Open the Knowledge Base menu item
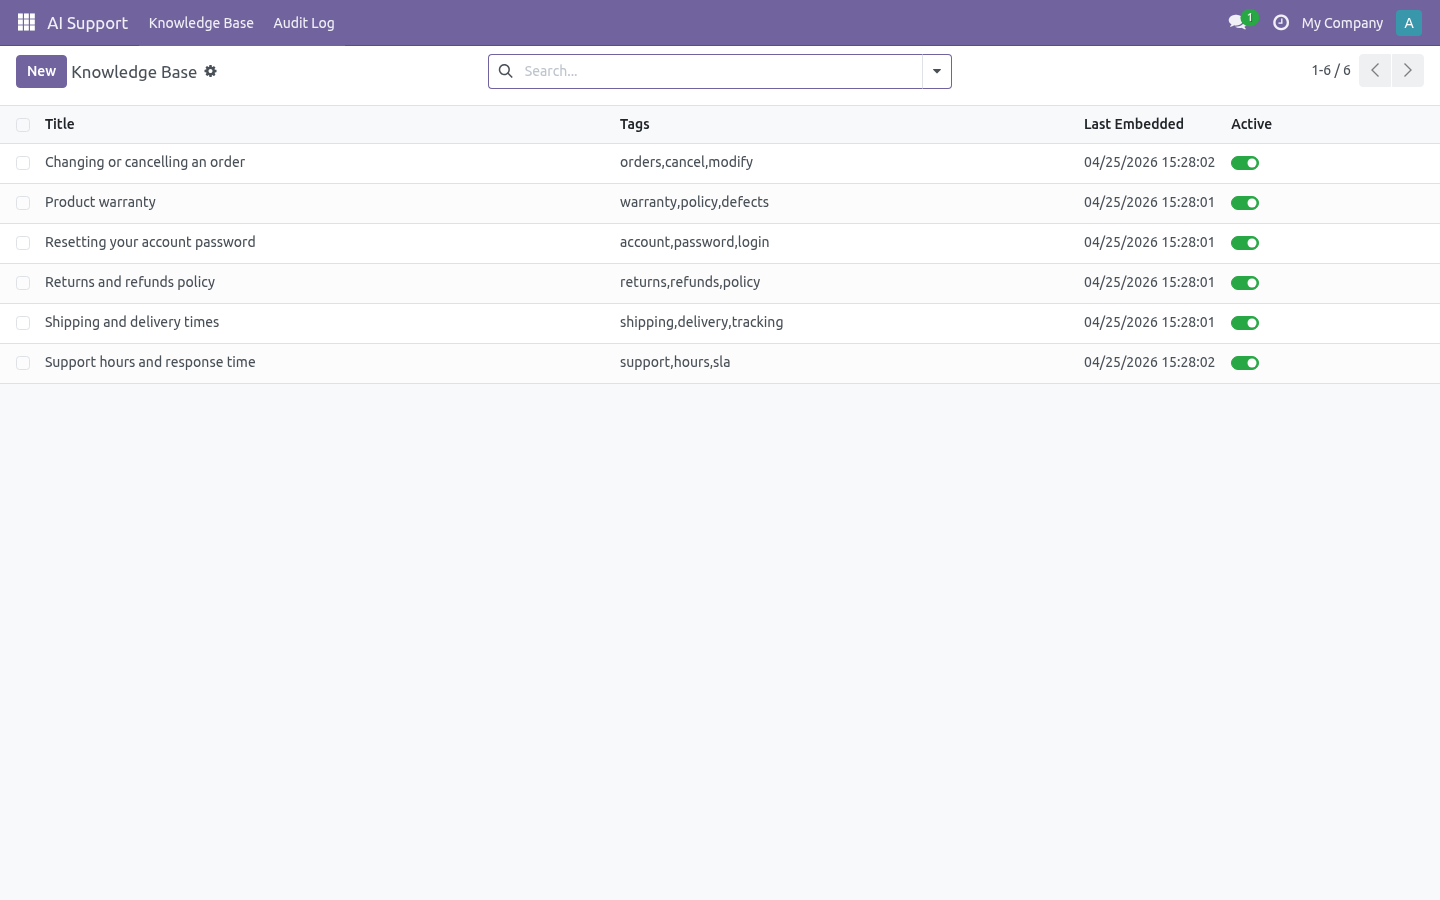1440x900 pixels. 201,23
